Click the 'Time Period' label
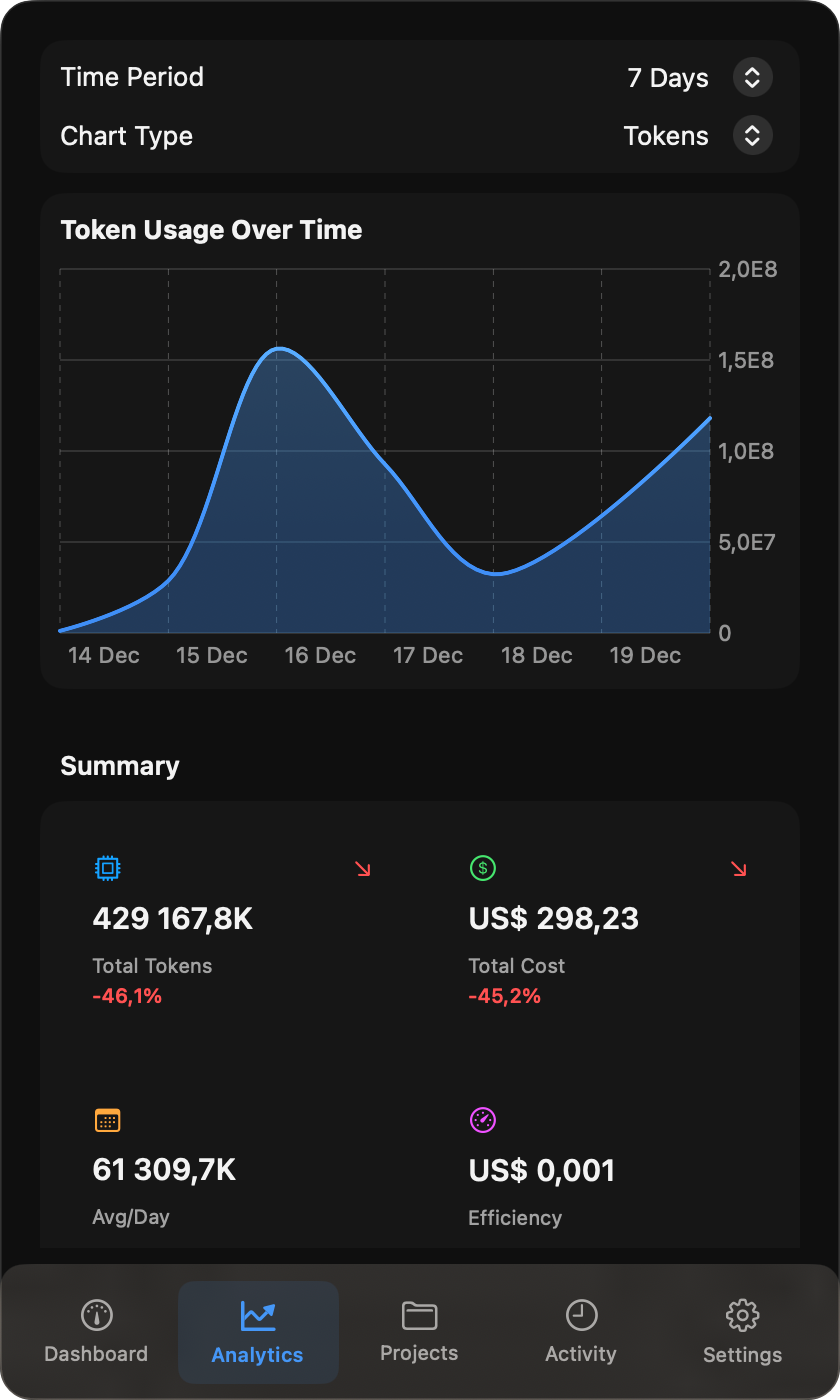This screenshot has height=1400, width=840. [x=132, y=77]
